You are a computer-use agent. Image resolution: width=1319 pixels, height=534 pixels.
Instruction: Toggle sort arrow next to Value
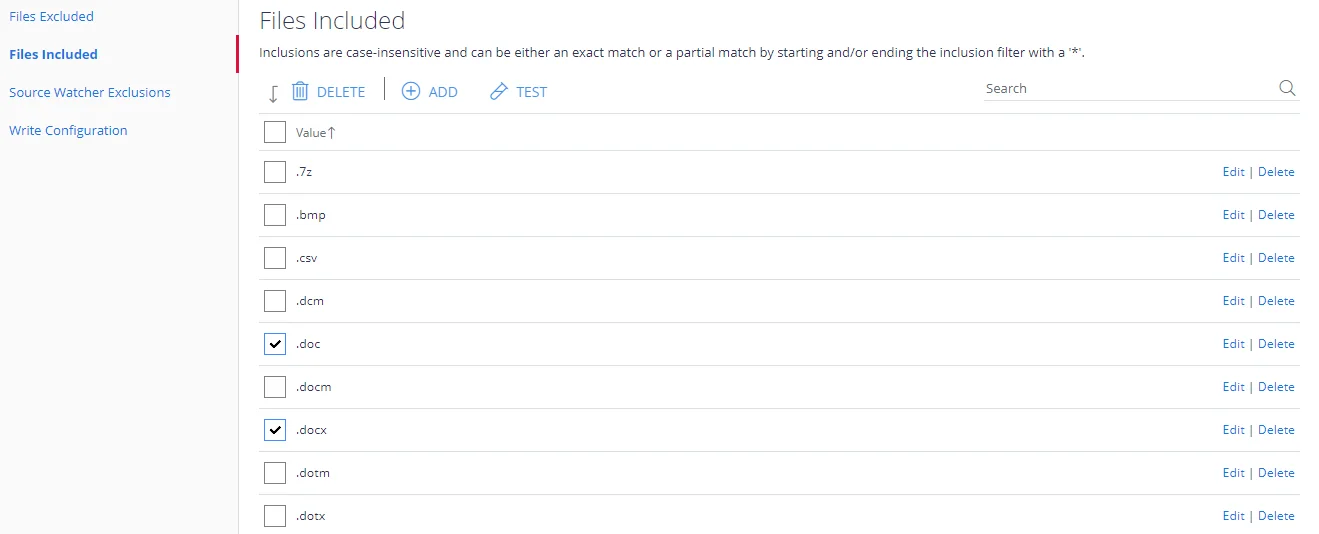[332, 132]
